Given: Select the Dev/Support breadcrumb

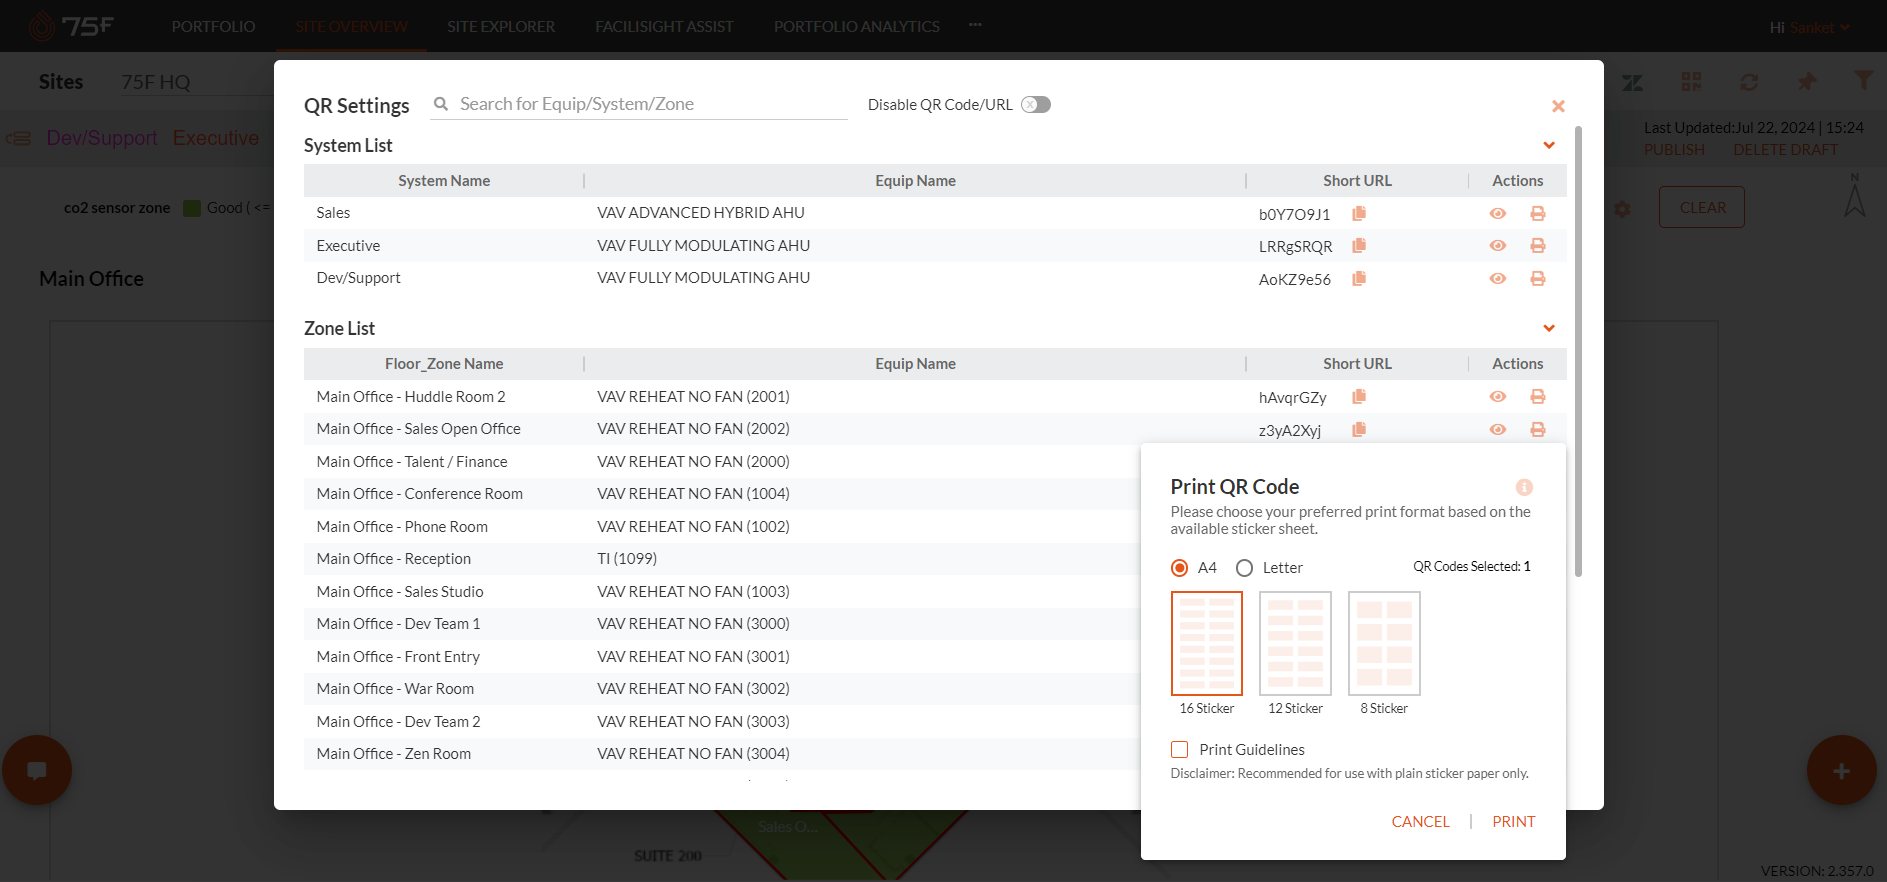Looking at the screenshot, I should pyautogui.click(x=102, y=138).
